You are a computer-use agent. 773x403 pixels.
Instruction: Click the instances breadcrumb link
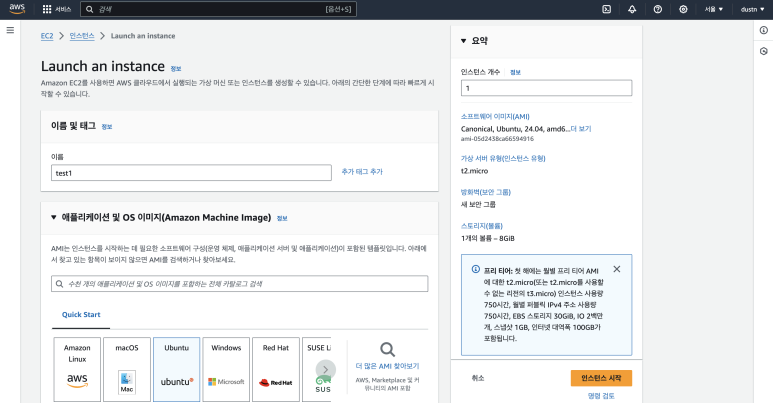[82, 36]
